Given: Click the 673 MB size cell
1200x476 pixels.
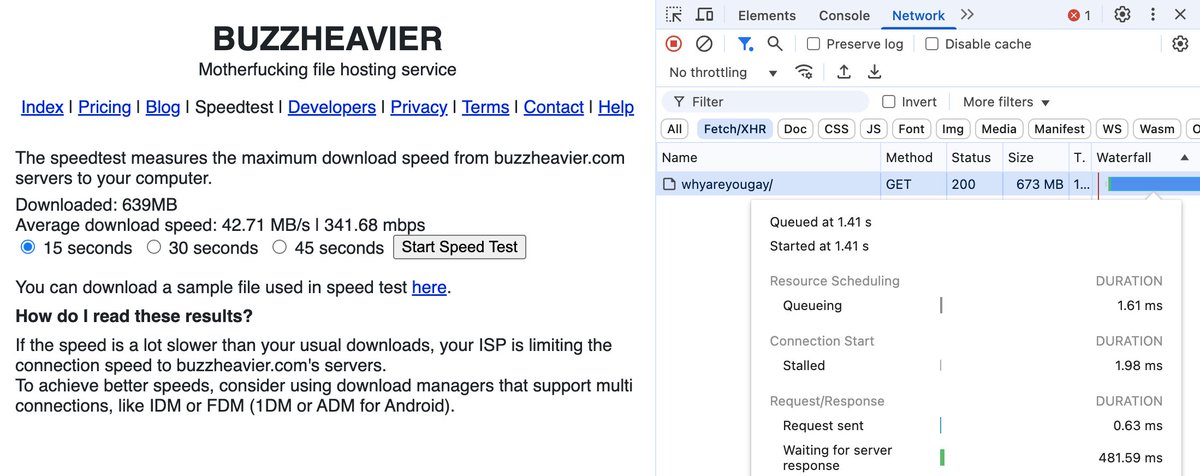Looking at the screenshot, I should click(1035, 185).
